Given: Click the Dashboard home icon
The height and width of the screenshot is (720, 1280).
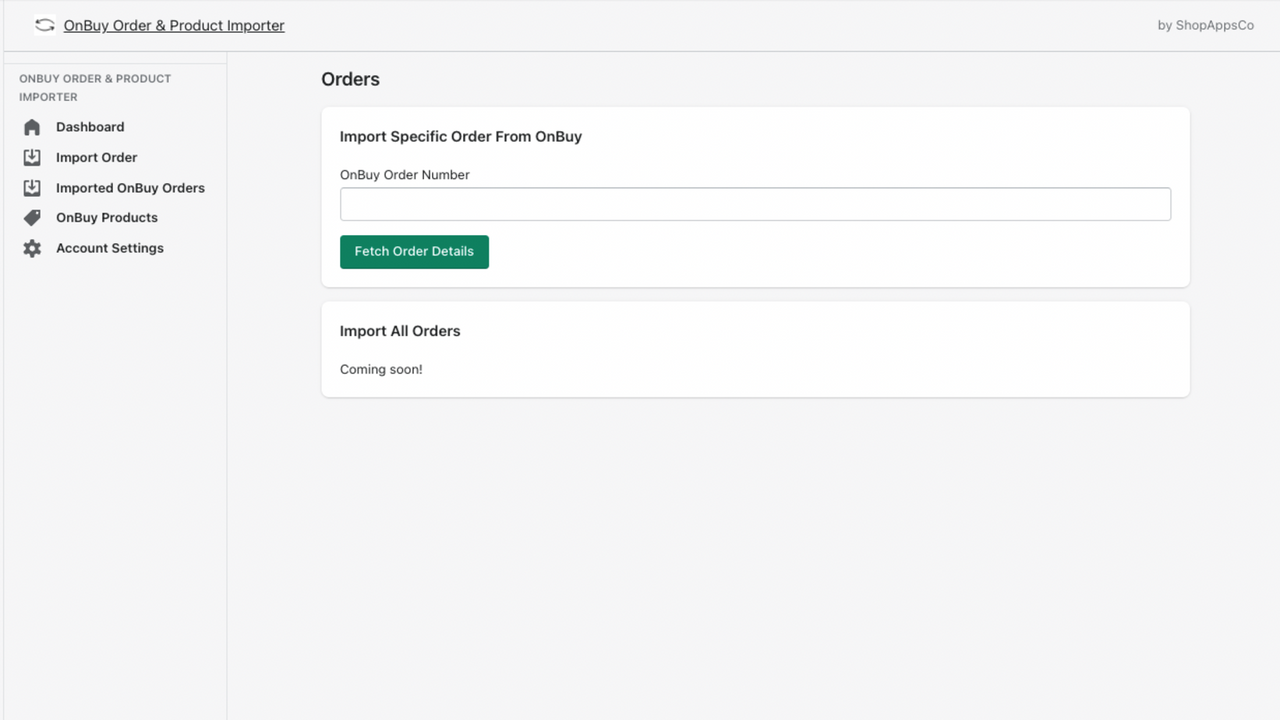Looking at the screenshot, I should coord(32,127).
